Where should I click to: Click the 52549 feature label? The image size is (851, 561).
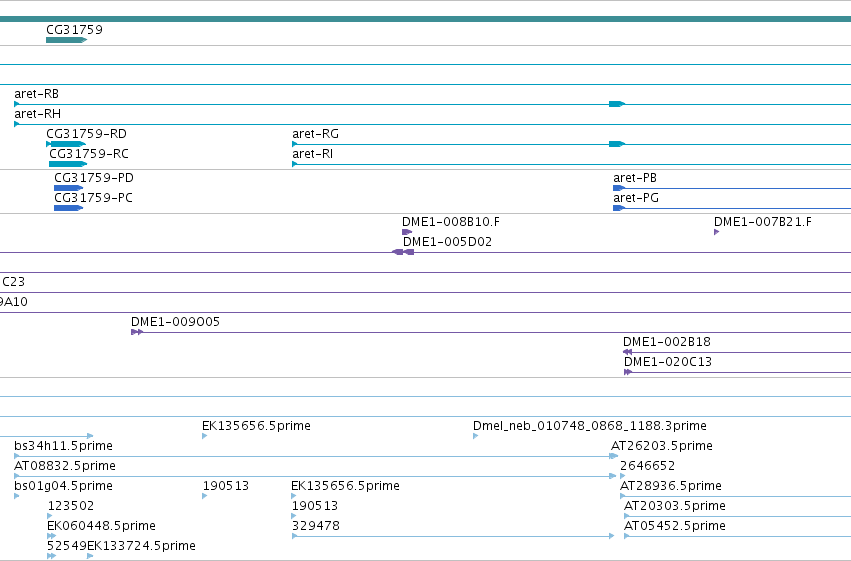(67, 546)
